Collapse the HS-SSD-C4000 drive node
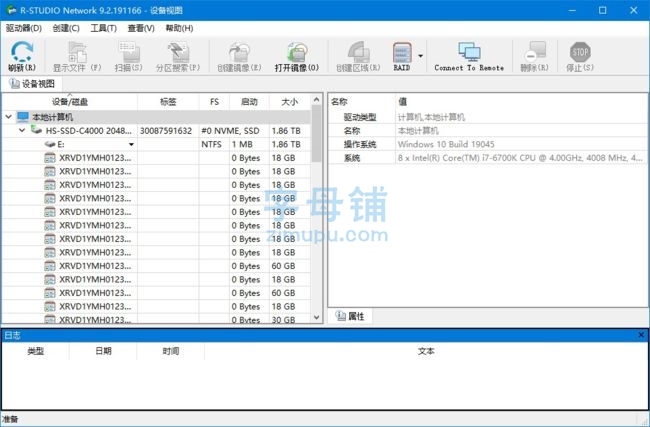Screen dimensions: 650x427 point(22,131)
